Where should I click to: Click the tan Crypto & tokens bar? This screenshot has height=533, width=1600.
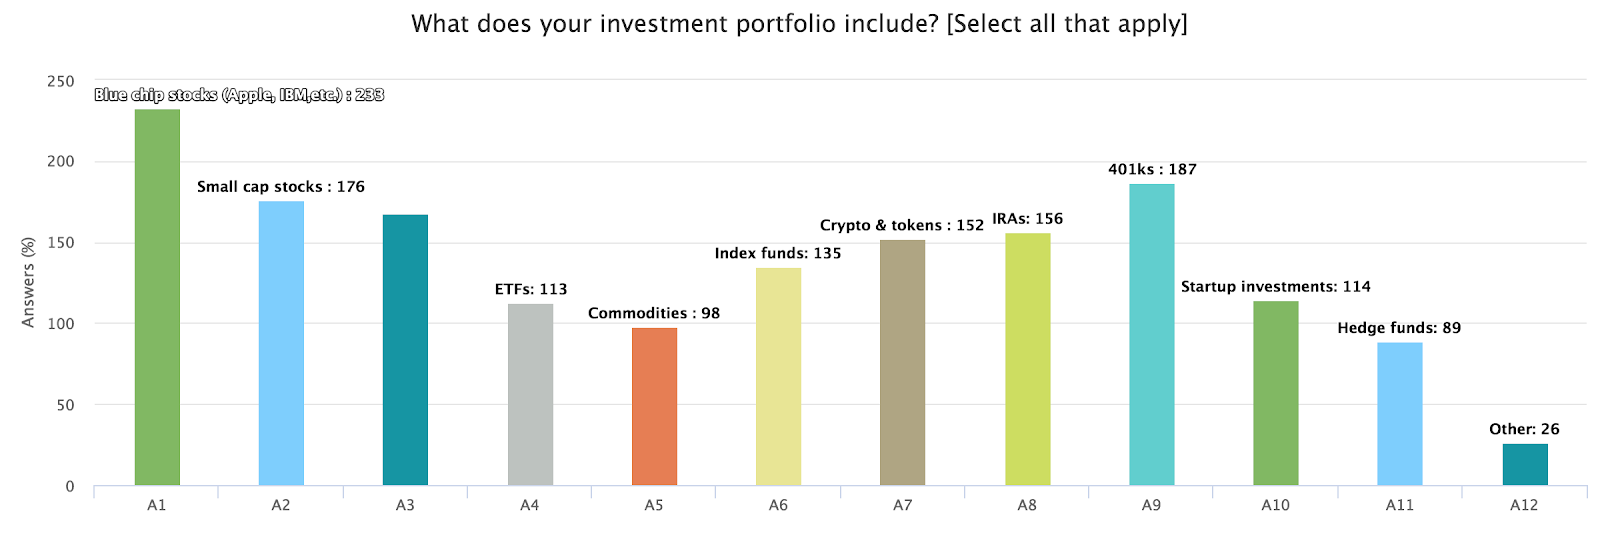[902, 362]
